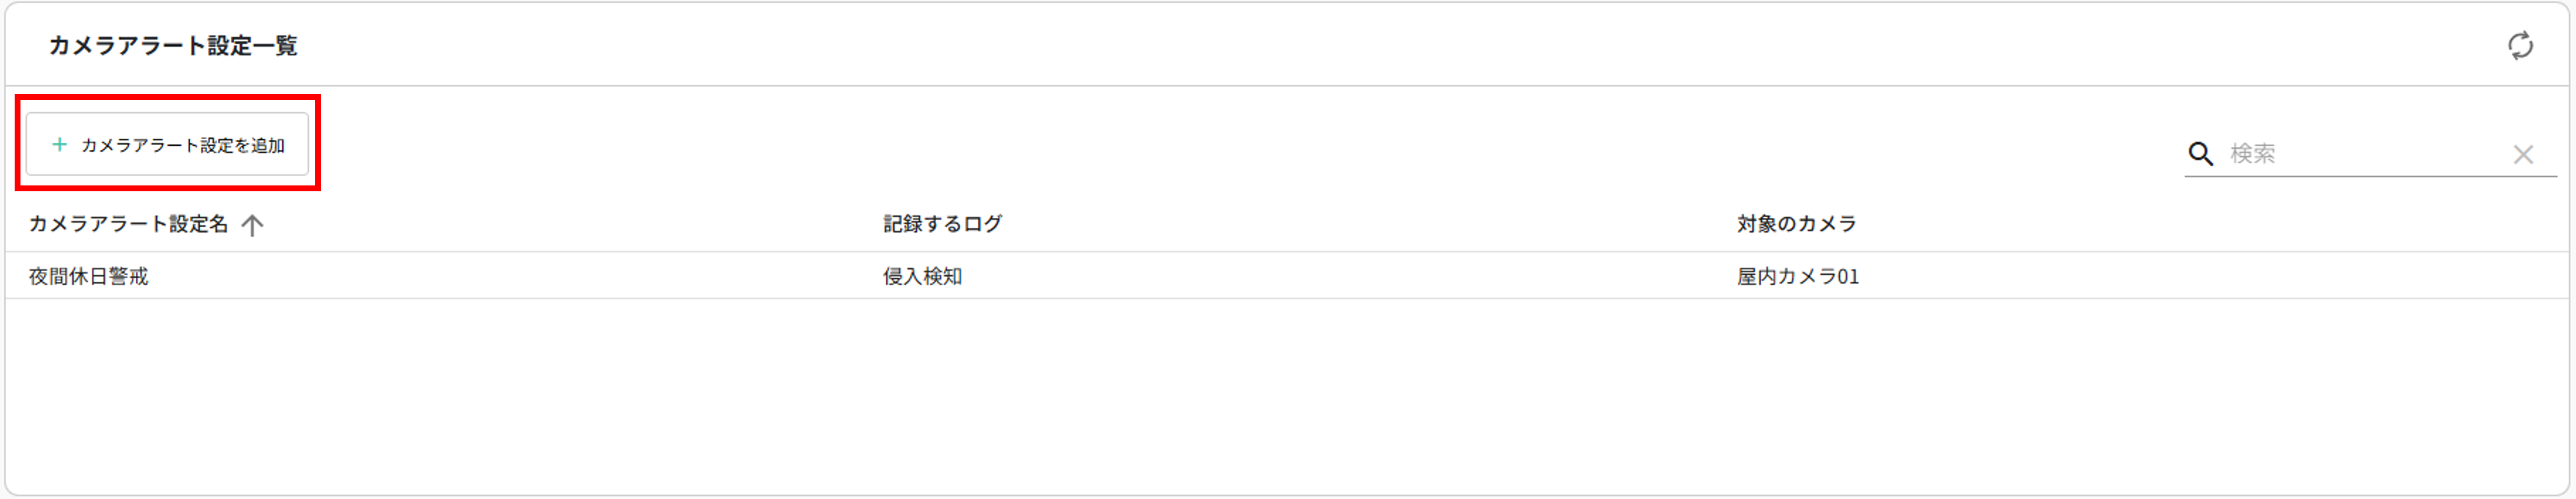The image size is (2576, 499).
Task: Open the 夜間休日警戒 alert setting
Action: (88, 276)
